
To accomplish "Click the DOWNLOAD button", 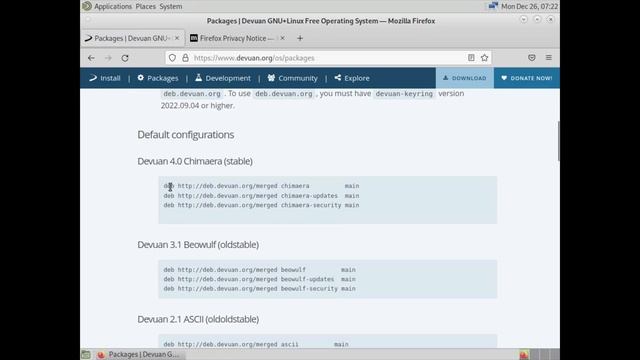I will pos(464,78).
